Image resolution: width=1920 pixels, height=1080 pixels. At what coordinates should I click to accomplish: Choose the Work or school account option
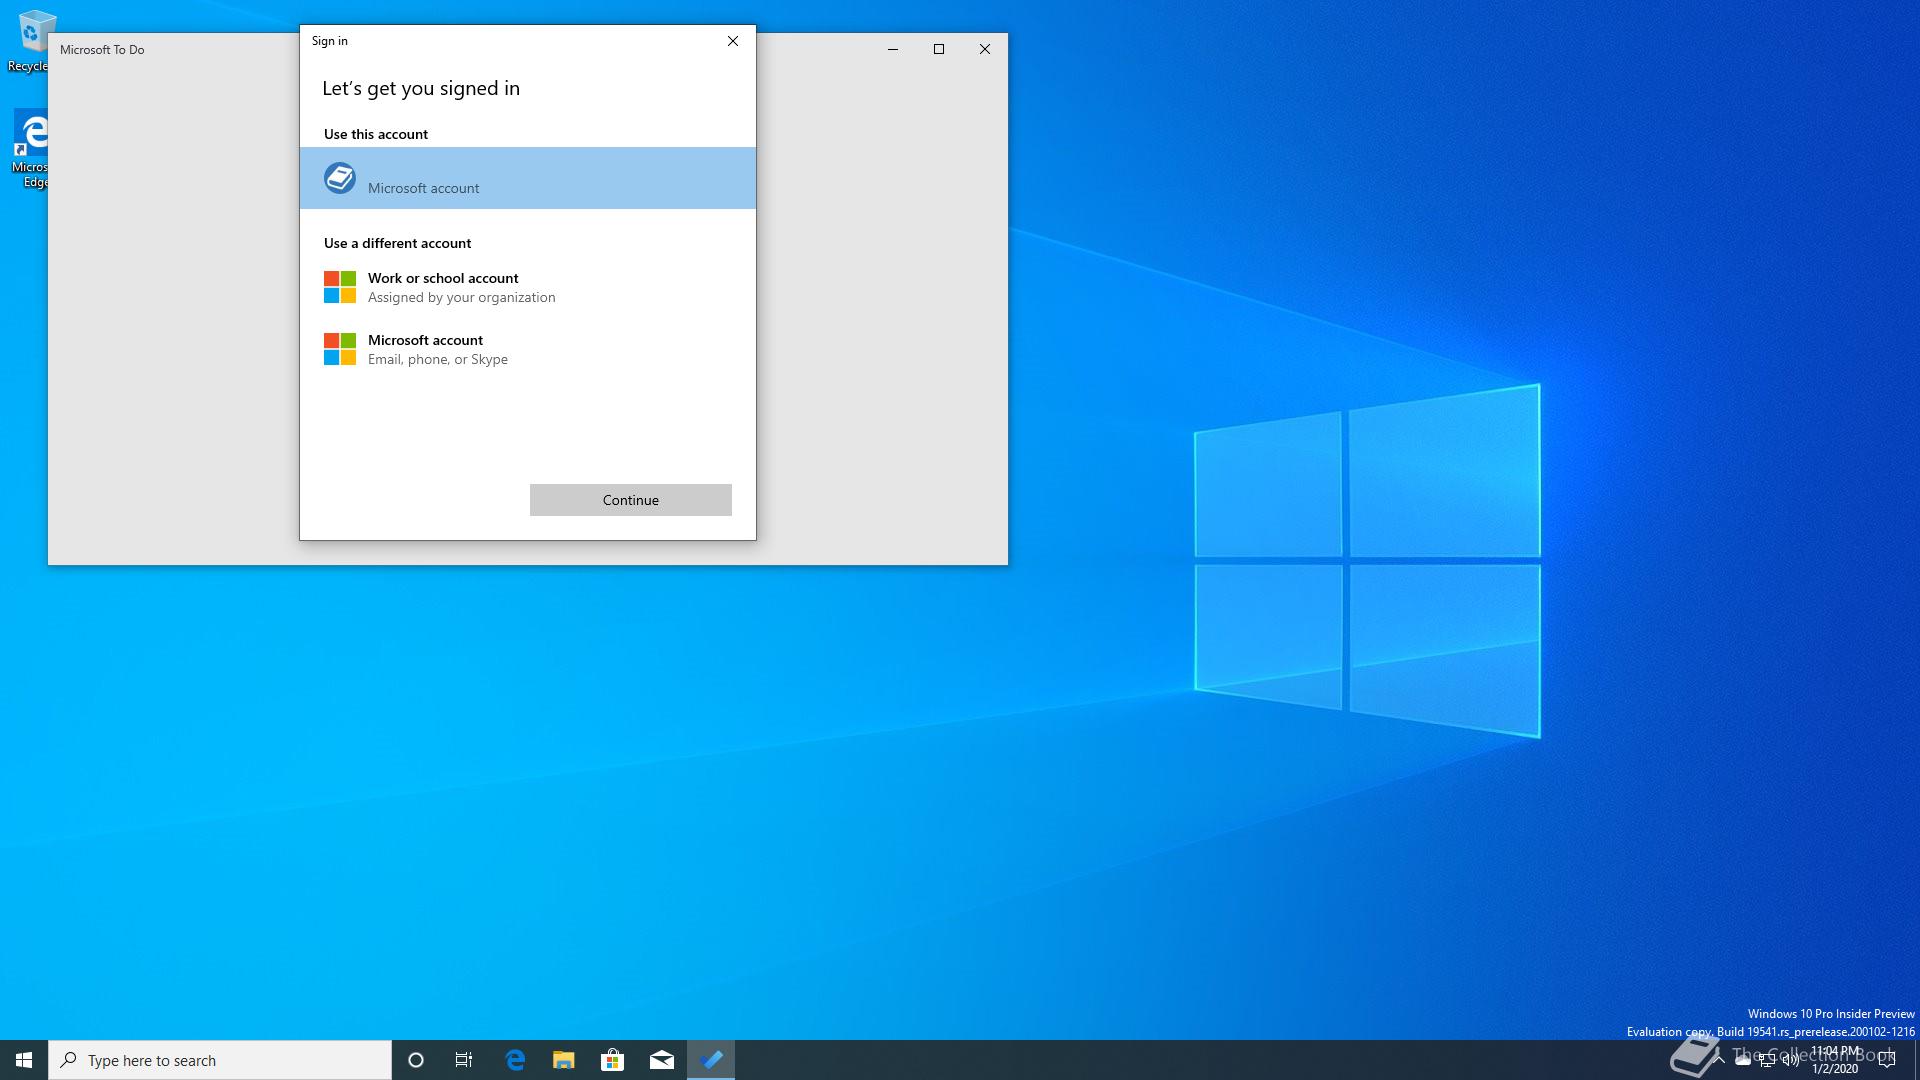tap(528, 287)
